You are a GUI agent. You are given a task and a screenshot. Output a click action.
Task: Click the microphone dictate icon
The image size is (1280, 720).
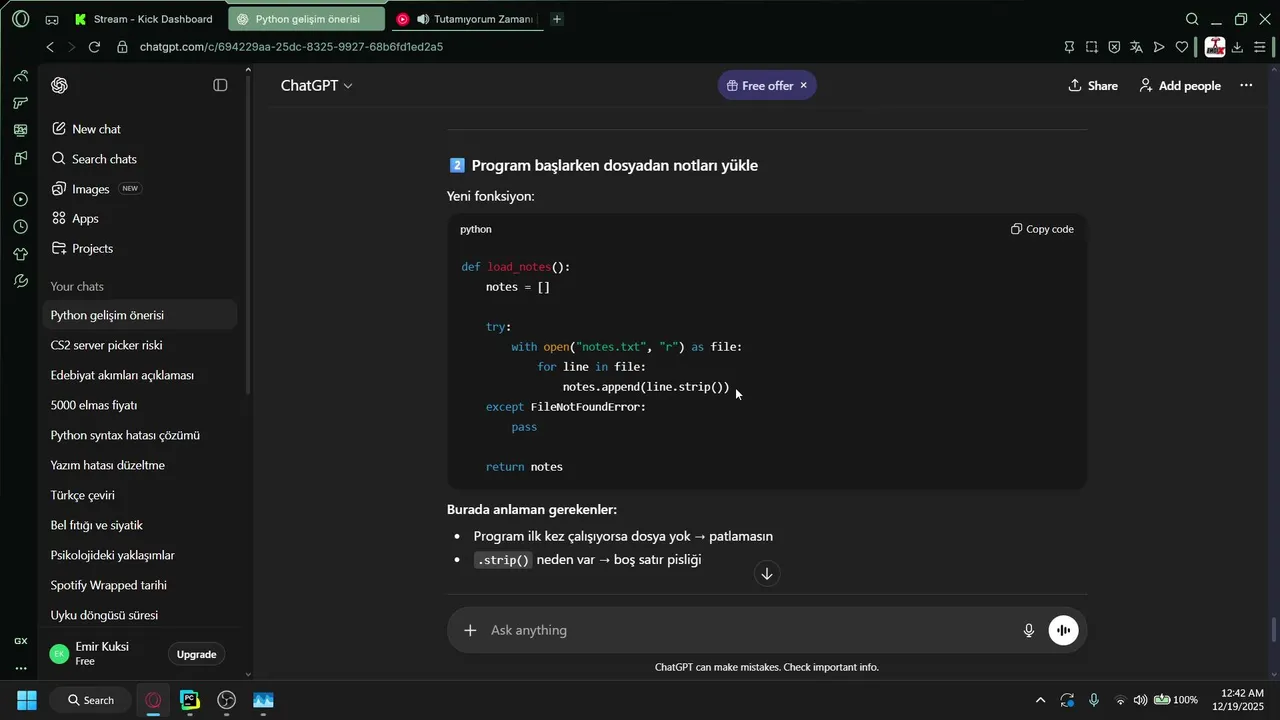coord(1028,630)
